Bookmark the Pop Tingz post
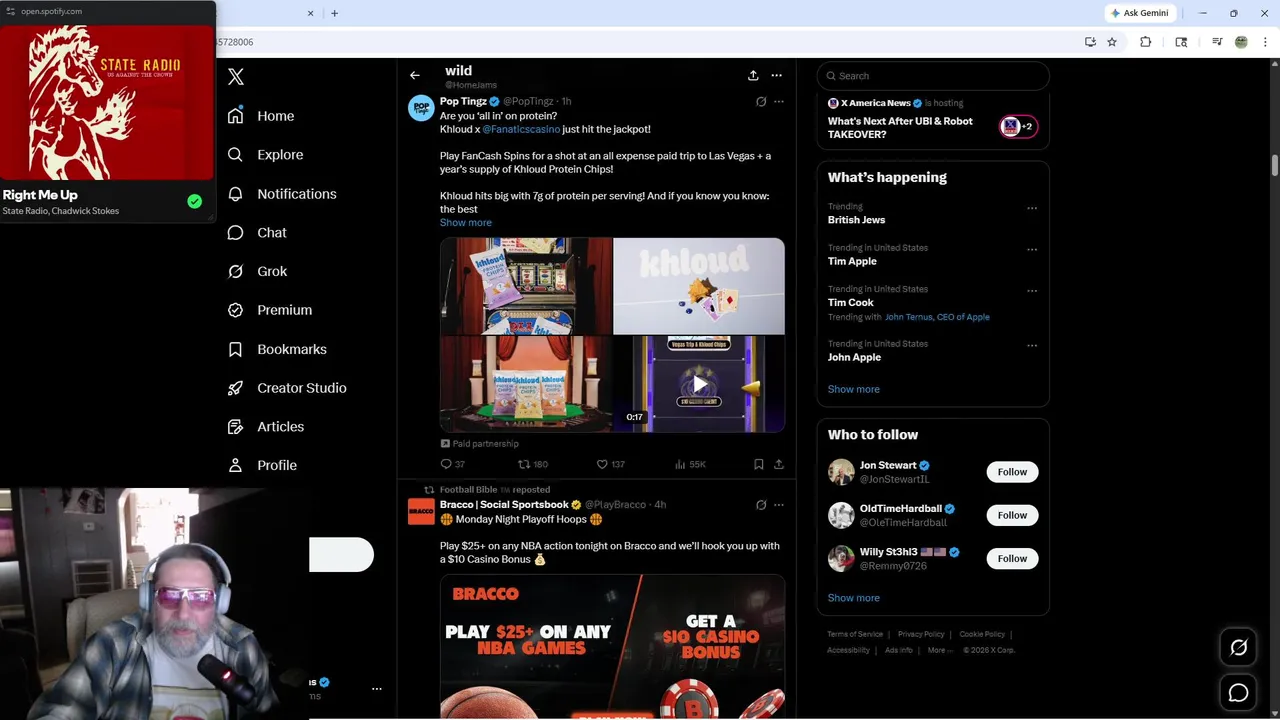This screenshot has height=720, width=1280. (759, 464)
